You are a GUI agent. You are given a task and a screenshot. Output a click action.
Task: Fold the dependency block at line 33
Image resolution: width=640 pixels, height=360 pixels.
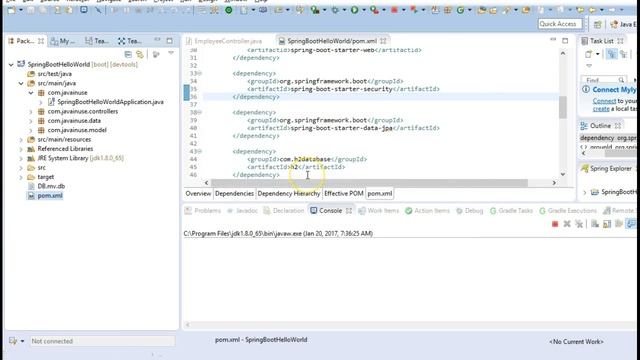point(200,73)
